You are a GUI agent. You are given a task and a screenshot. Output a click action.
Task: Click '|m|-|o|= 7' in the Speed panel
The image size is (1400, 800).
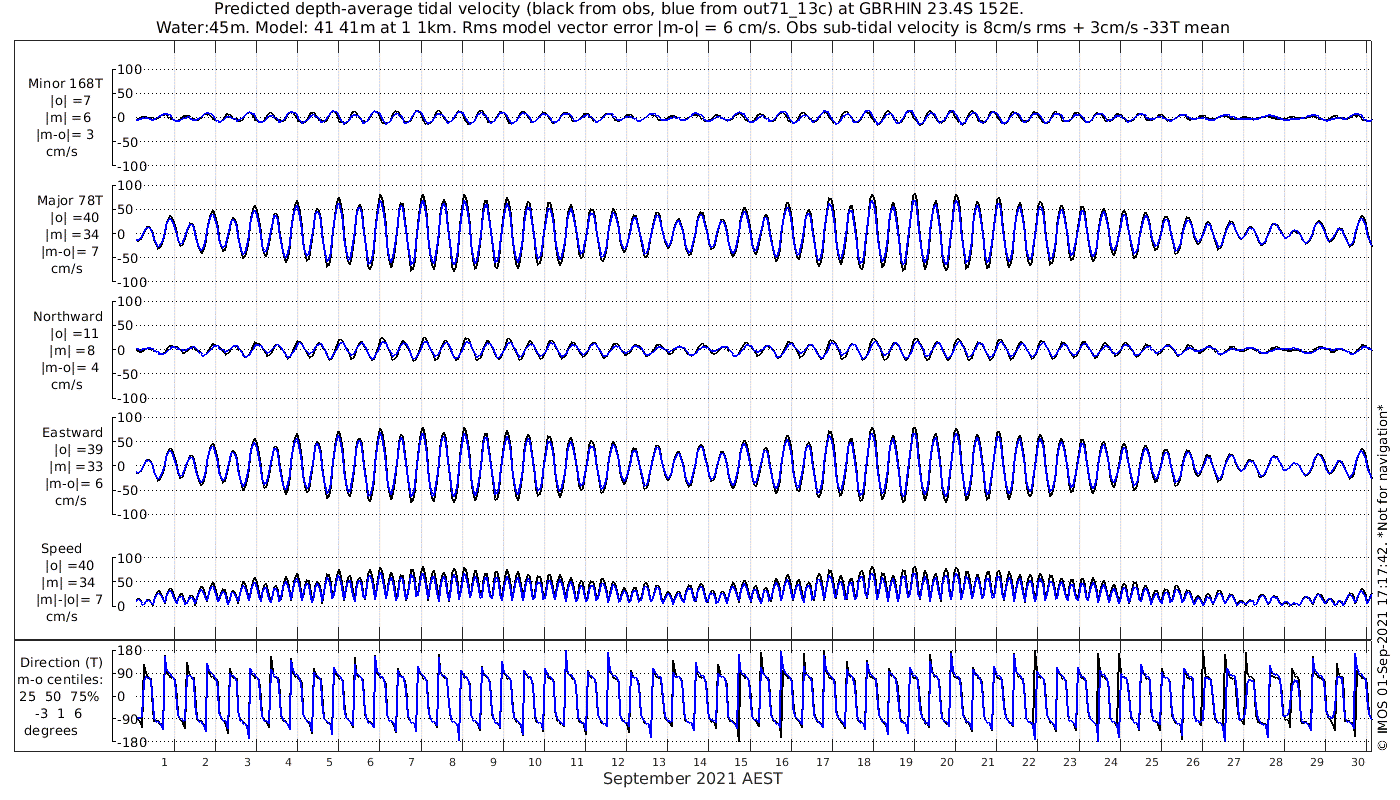click(x=71, y=600)
